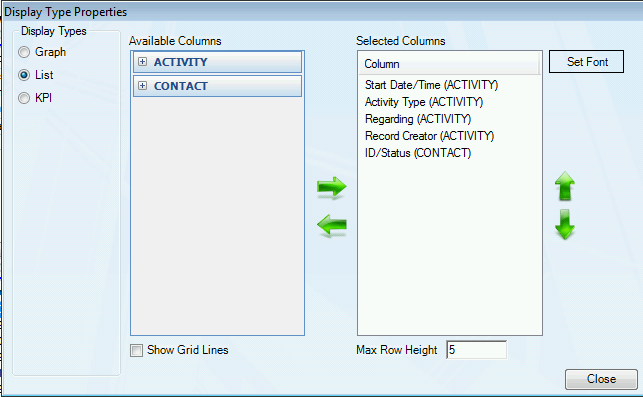
Task: Click the ACTIVITY group label
Action: 180,62
